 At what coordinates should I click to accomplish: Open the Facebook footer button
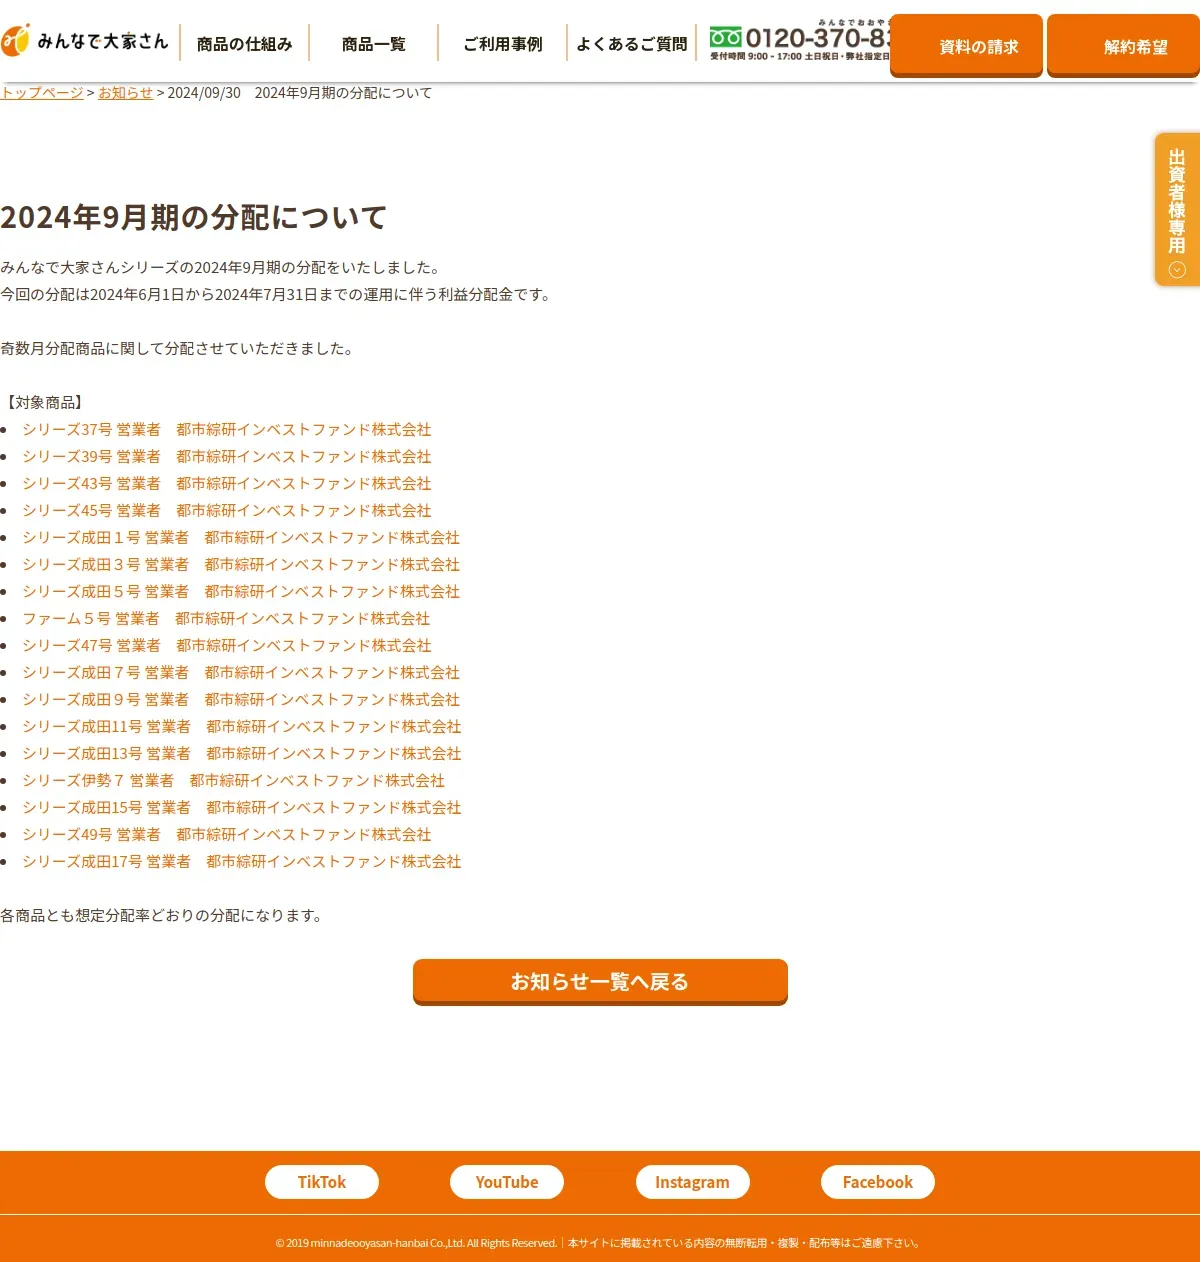click(878, 1182)
